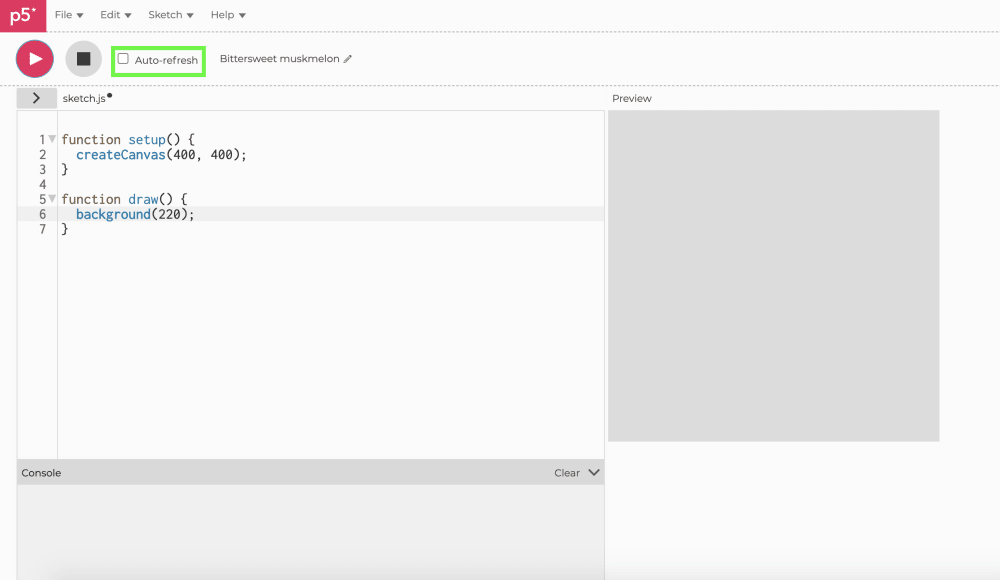Click inside the empty console output area
1000x580 pixels.
[x=311, y=532]
